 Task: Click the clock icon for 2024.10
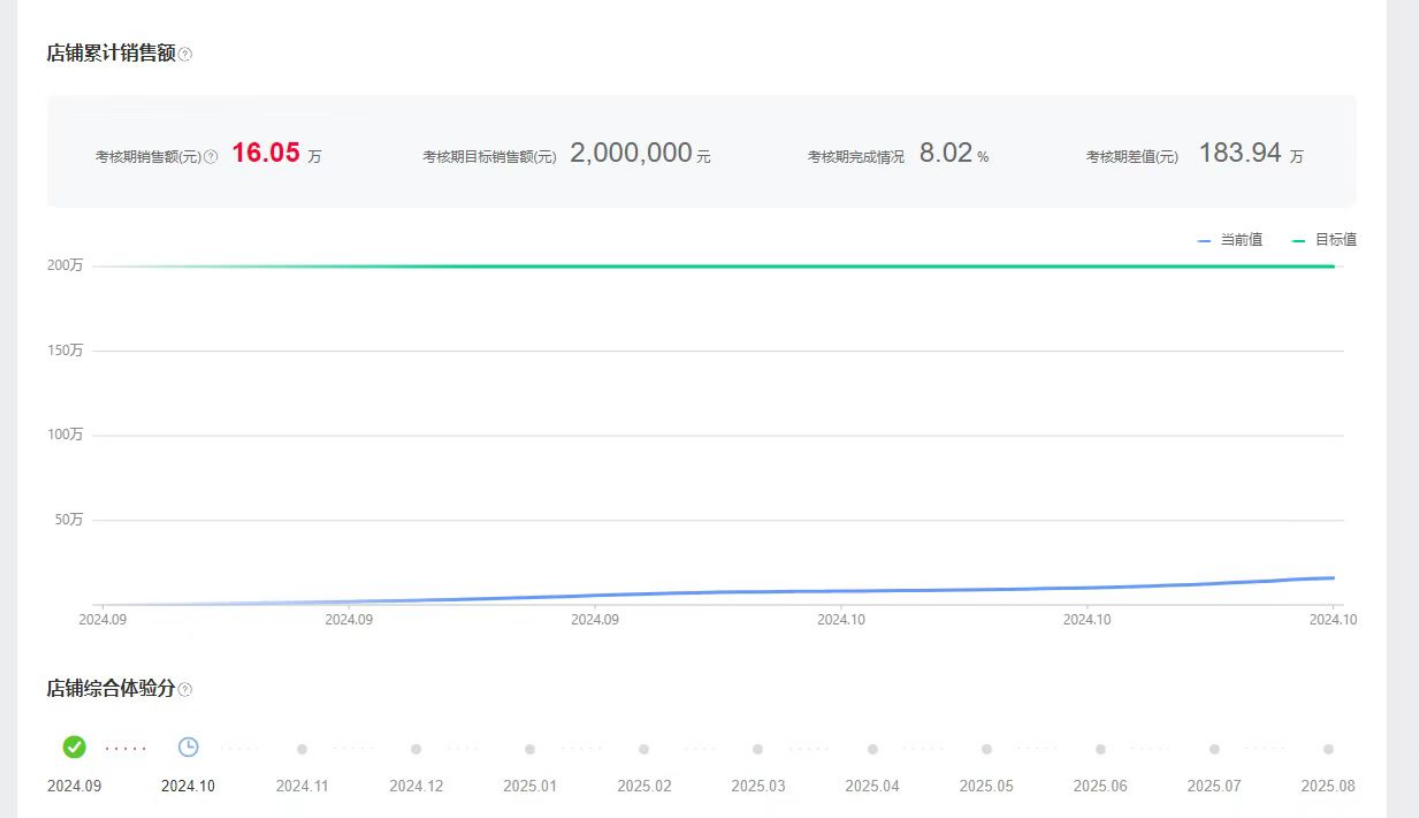pos(188,747)
